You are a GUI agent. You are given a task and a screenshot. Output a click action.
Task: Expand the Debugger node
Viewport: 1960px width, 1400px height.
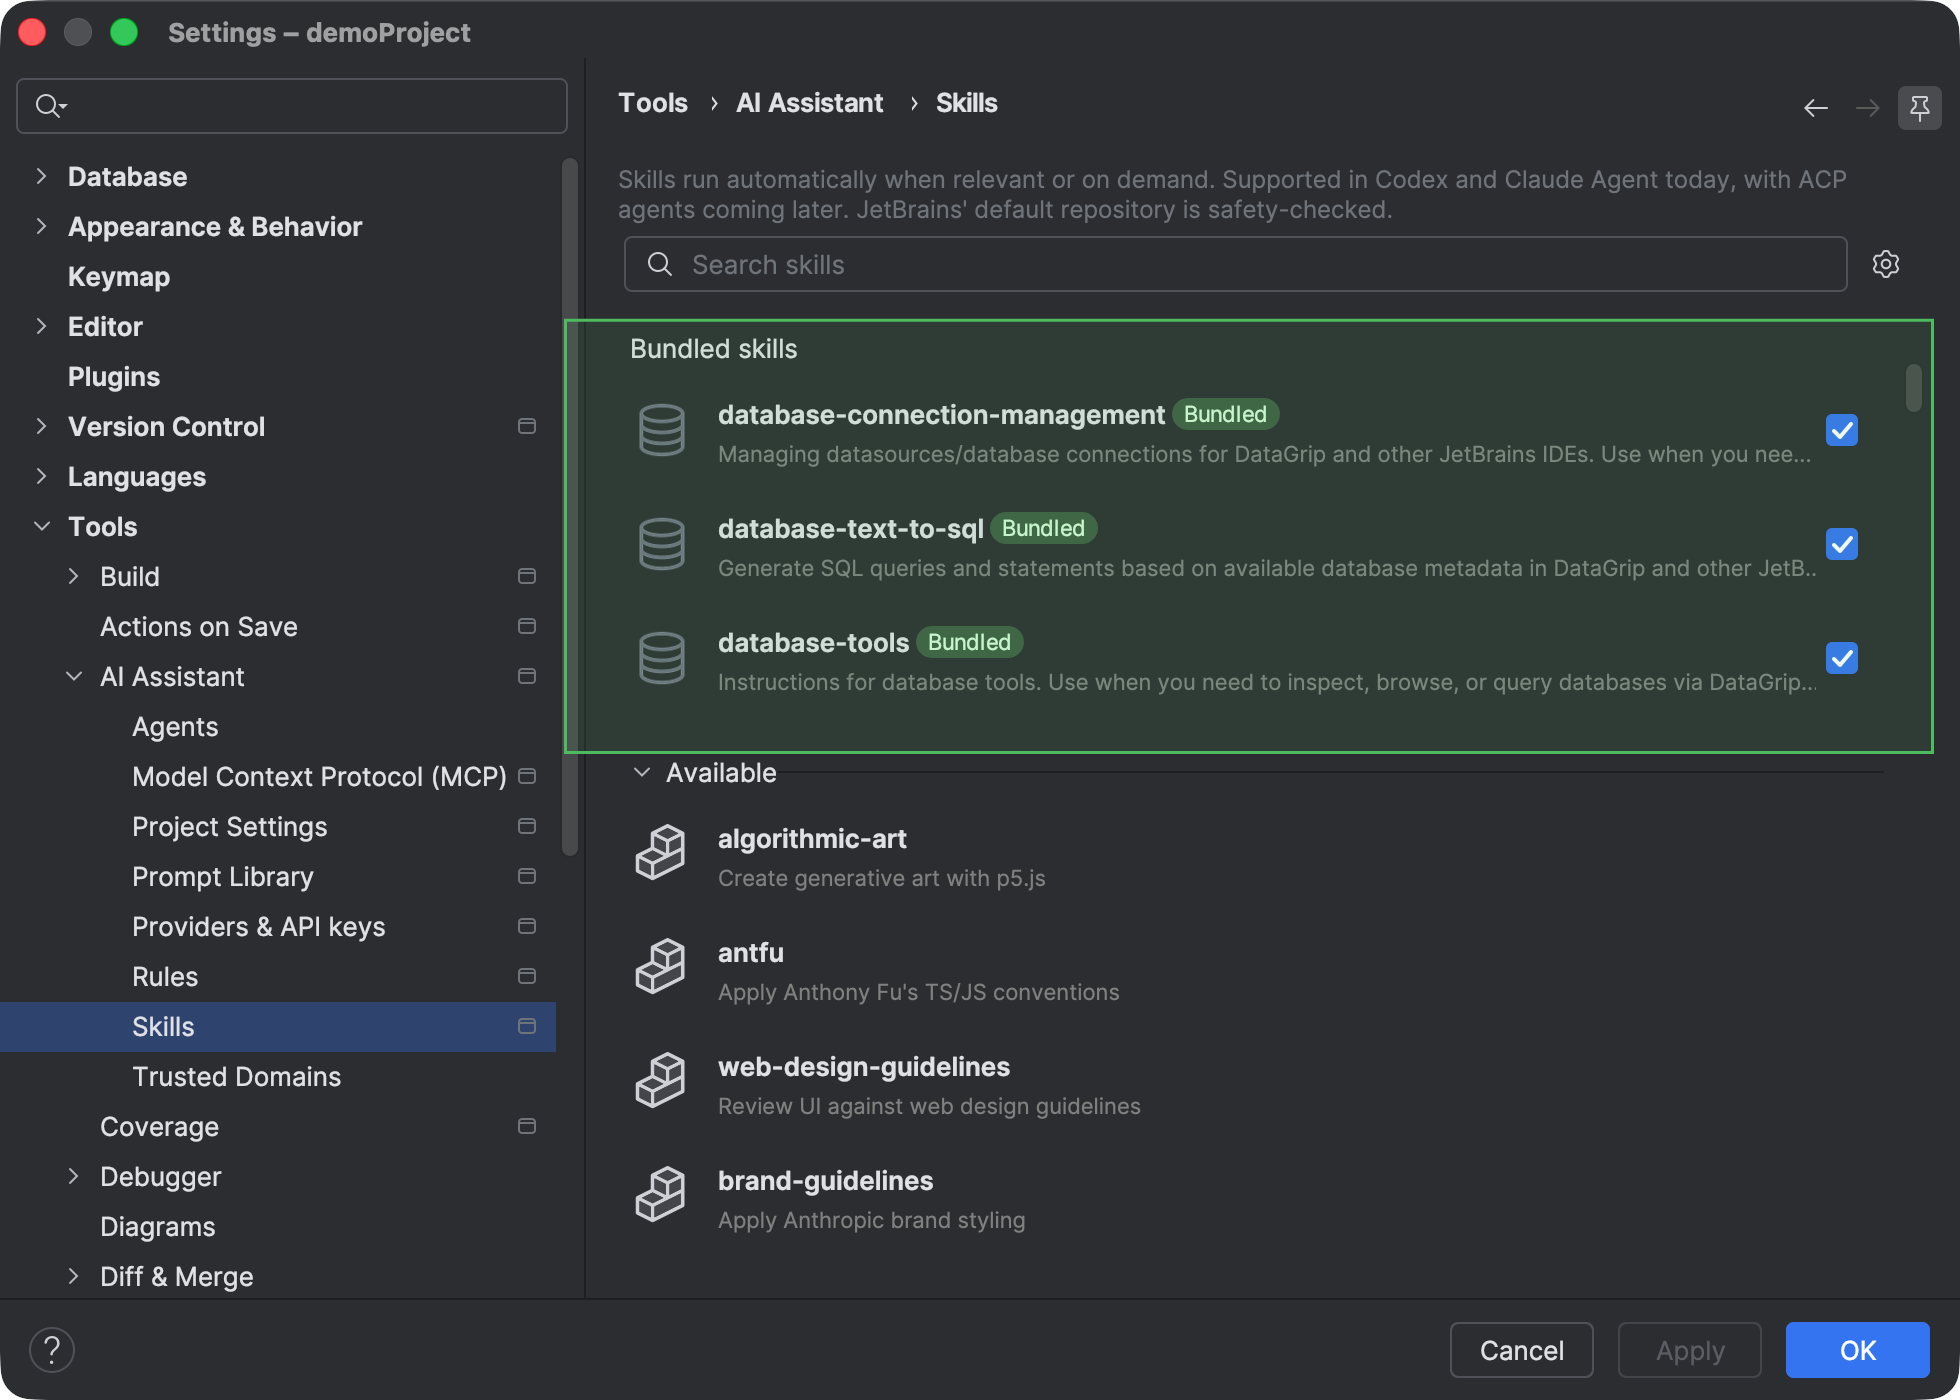pos(73,1176)
